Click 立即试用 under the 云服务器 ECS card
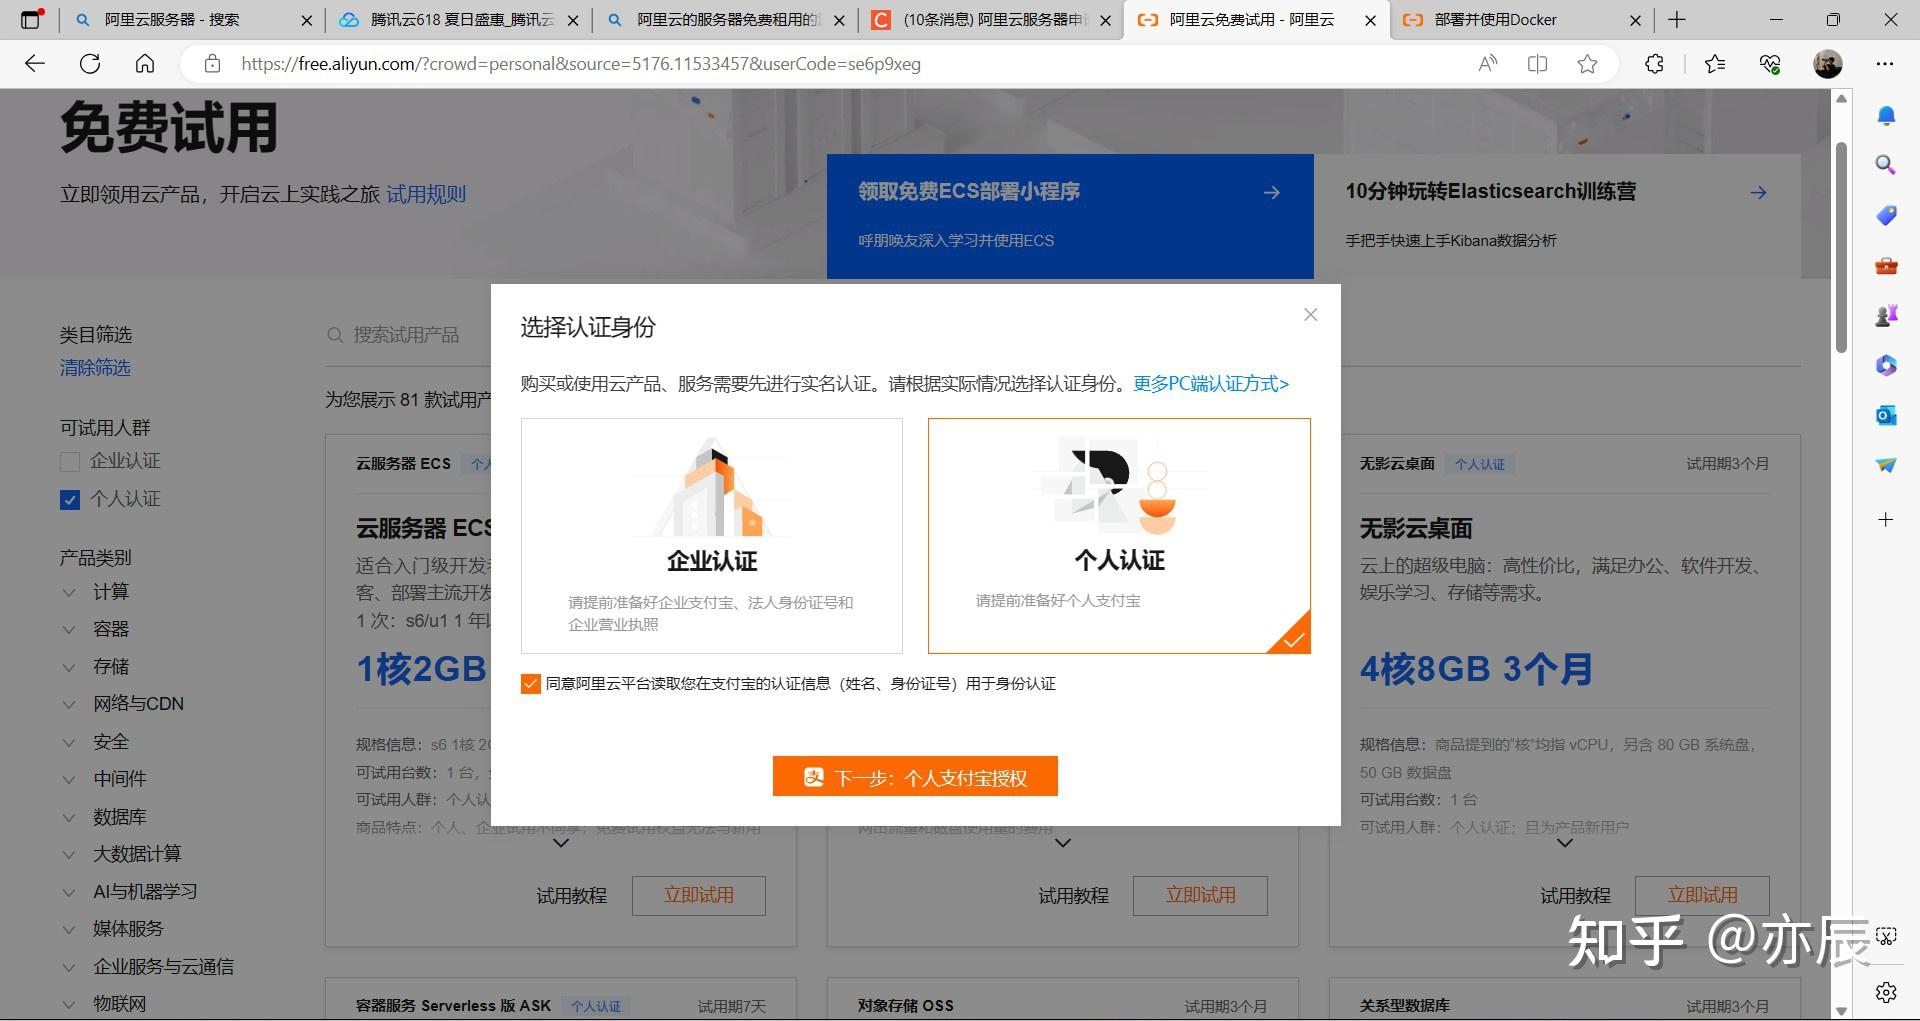The image size is (1920, 1021). coord(698,896)
